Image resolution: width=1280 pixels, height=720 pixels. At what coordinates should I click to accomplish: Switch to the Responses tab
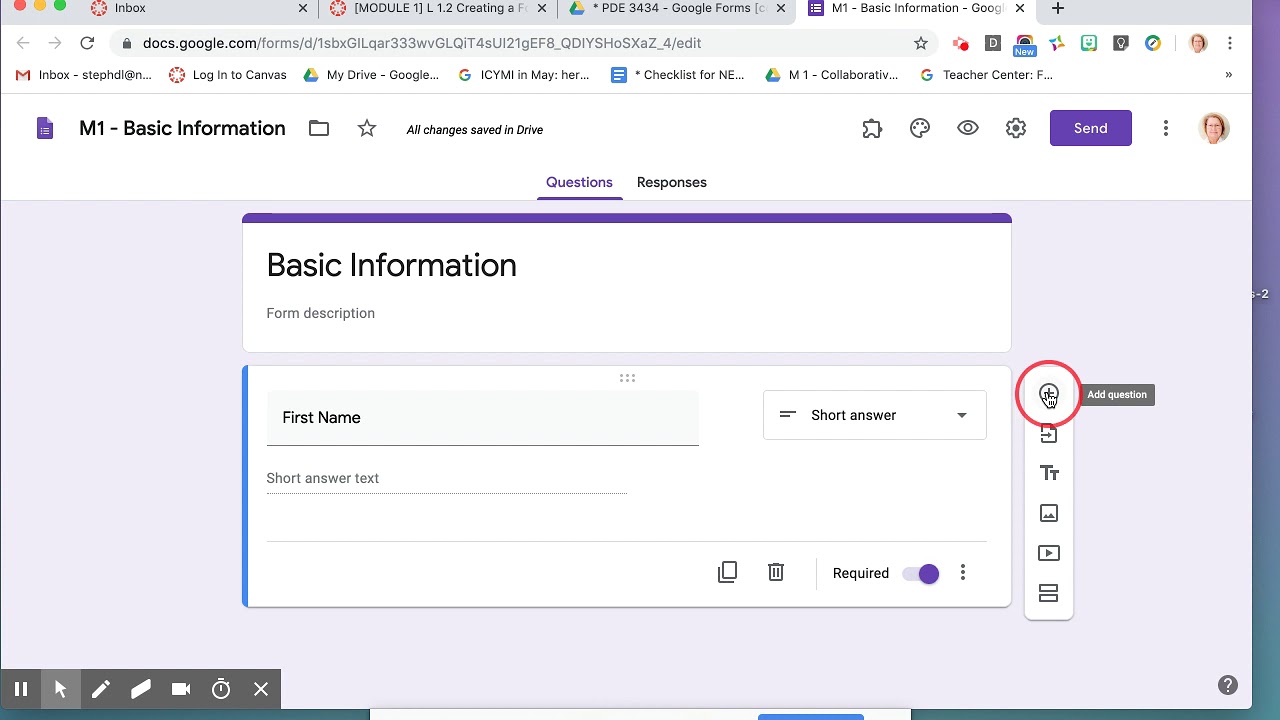672,182
